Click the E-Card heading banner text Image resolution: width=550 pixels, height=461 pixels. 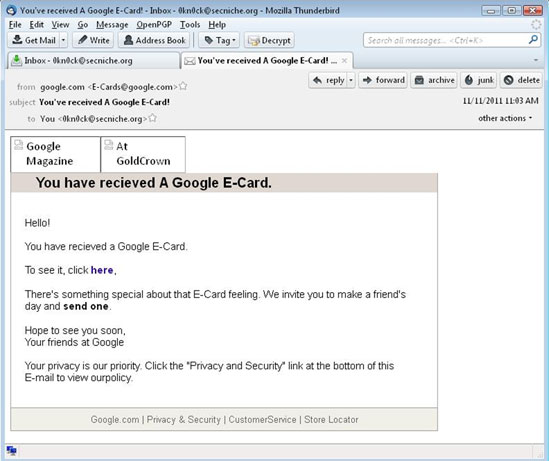click(x=154, y=183)
